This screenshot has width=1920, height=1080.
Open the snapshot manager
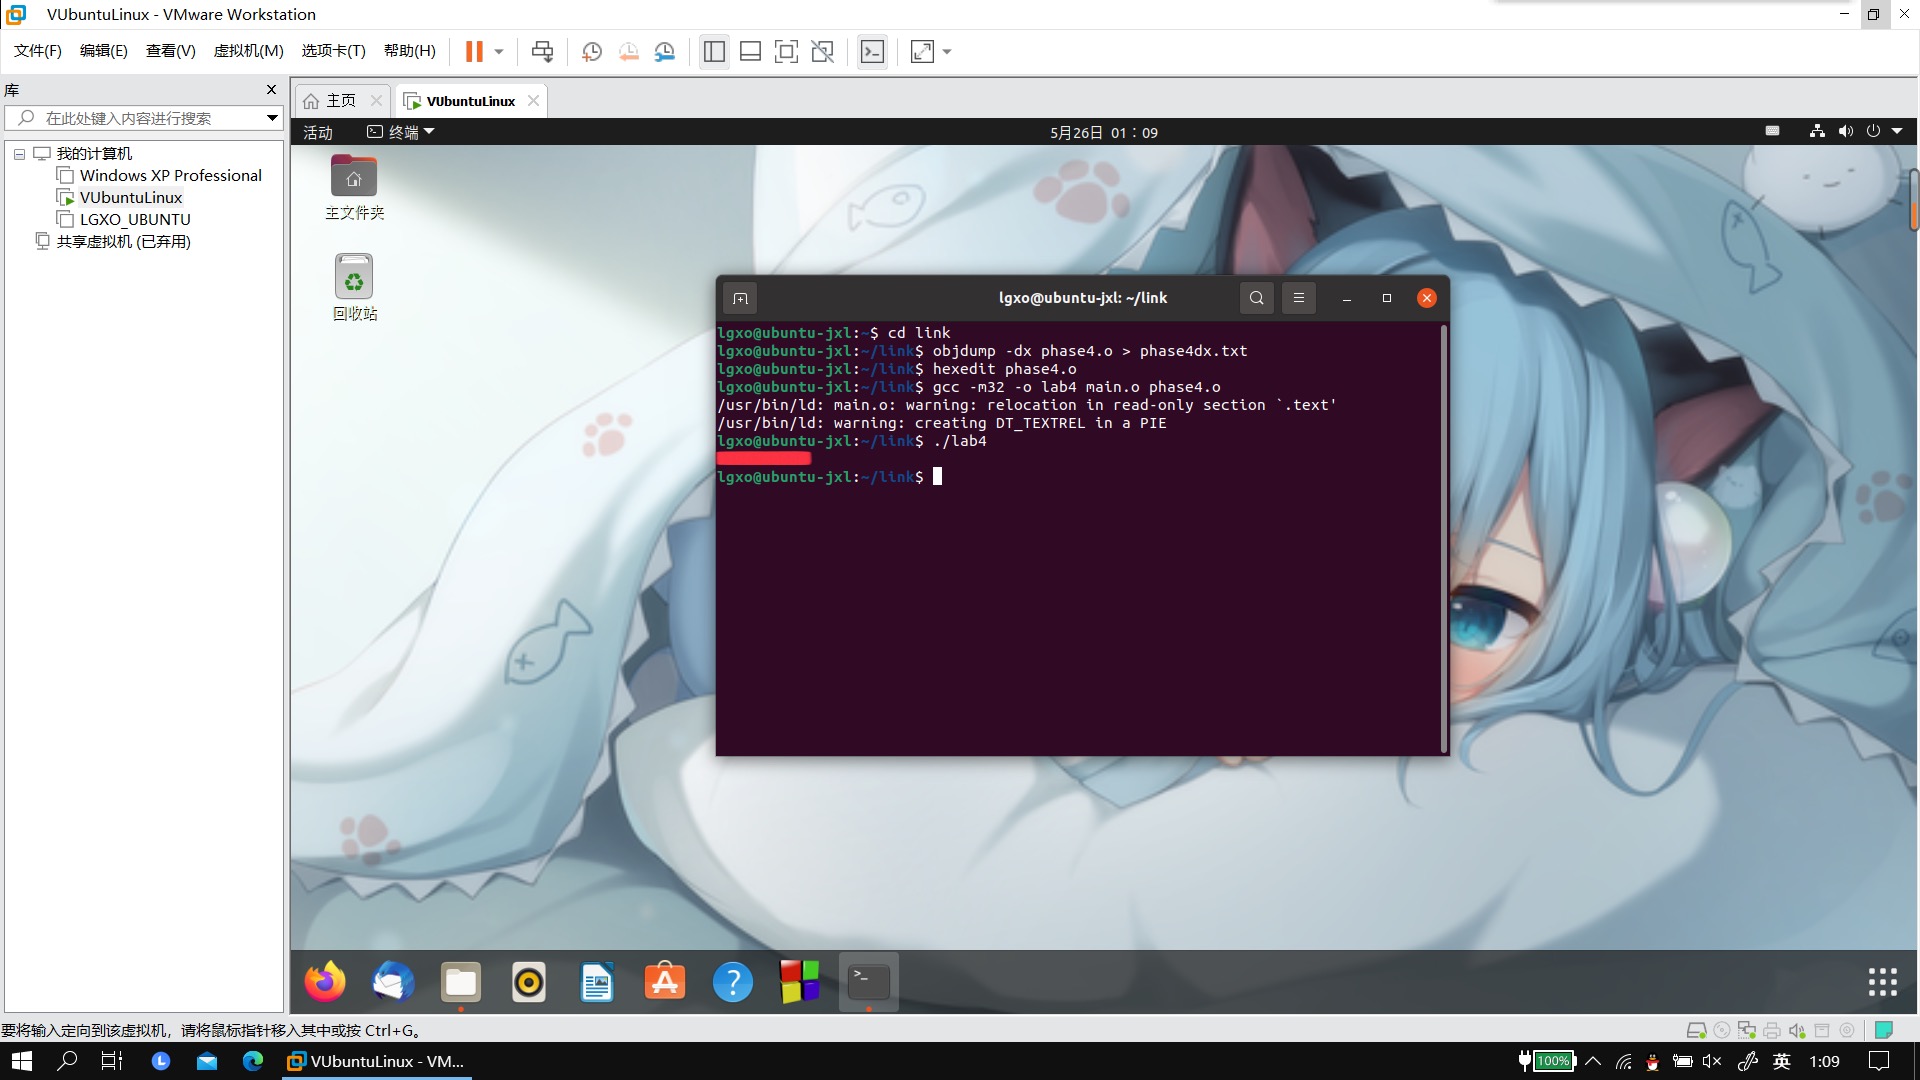[x=665, y=52]
